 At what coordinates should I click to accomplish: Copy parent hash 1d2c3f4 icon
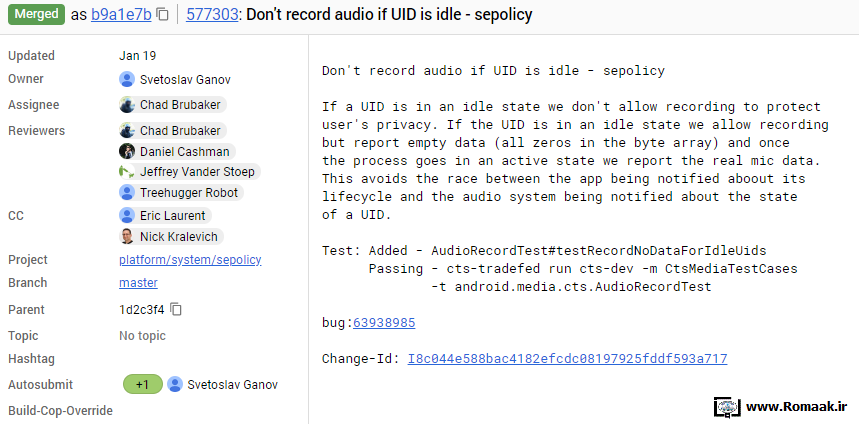pyautogui.click(x=176, y=310)
